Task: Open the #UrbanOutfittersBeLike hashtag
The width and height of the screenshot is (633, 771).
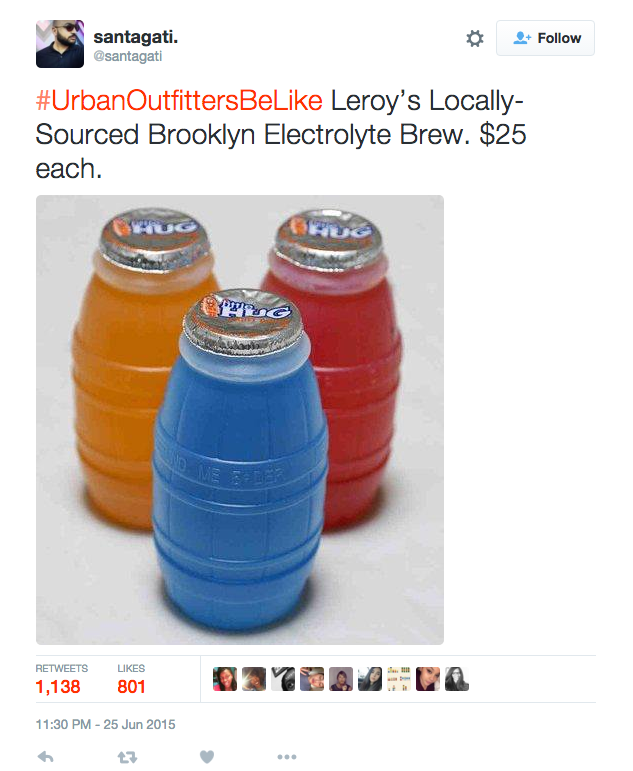Action: pos(179,100)
